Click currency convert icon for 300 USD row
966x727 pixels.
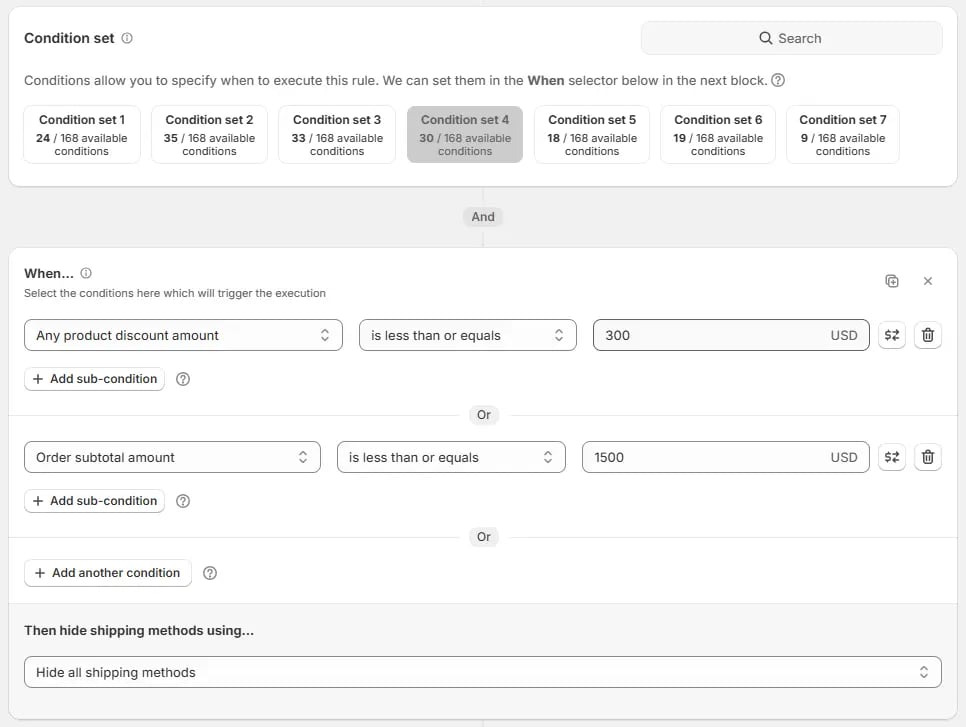[891, 335]
